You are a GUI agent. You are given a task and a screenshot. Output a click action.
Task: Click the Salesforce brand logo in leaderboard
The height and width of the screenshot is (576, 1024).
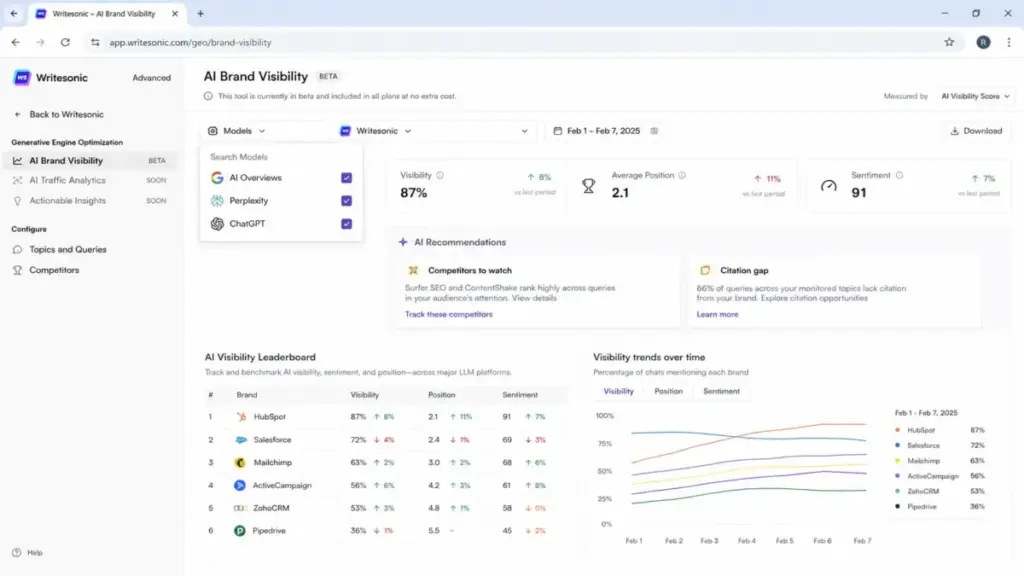[x=240, y=440]
